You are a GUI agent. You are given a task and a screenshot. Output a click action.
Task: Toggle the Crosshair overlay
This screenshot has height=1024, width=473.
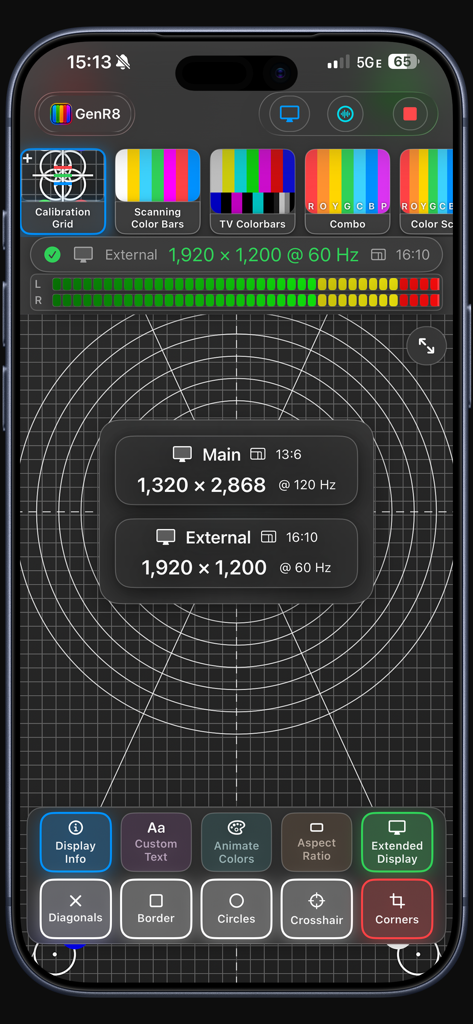pyautogui.click(x=317, y=909)
